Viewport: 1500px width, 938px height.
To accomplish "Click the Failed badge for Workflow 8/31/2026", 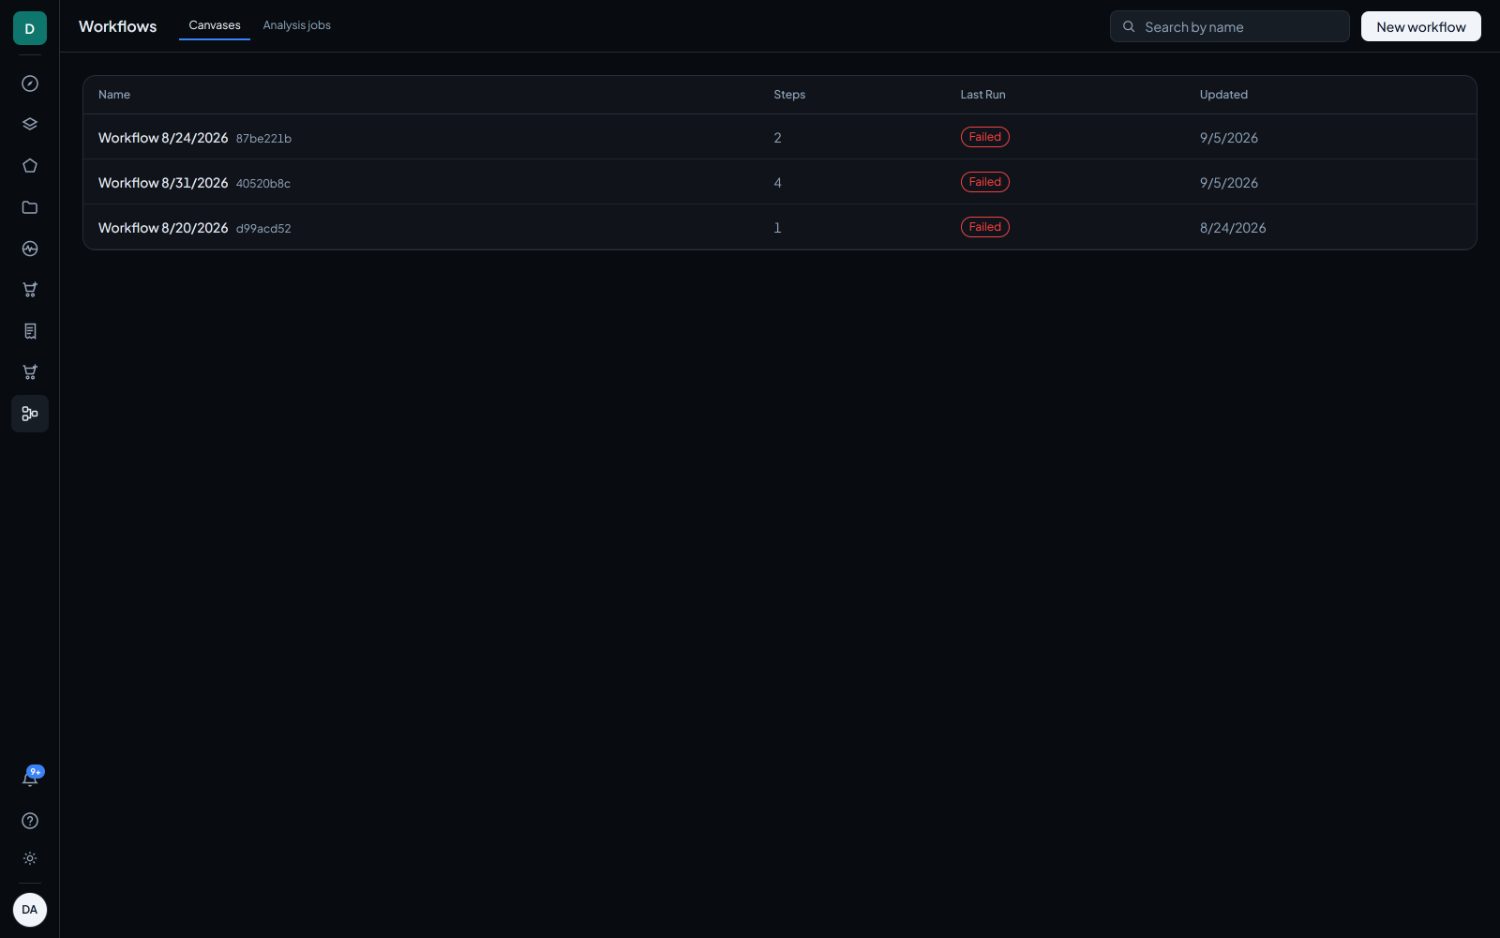I will (x=985, y=182).
